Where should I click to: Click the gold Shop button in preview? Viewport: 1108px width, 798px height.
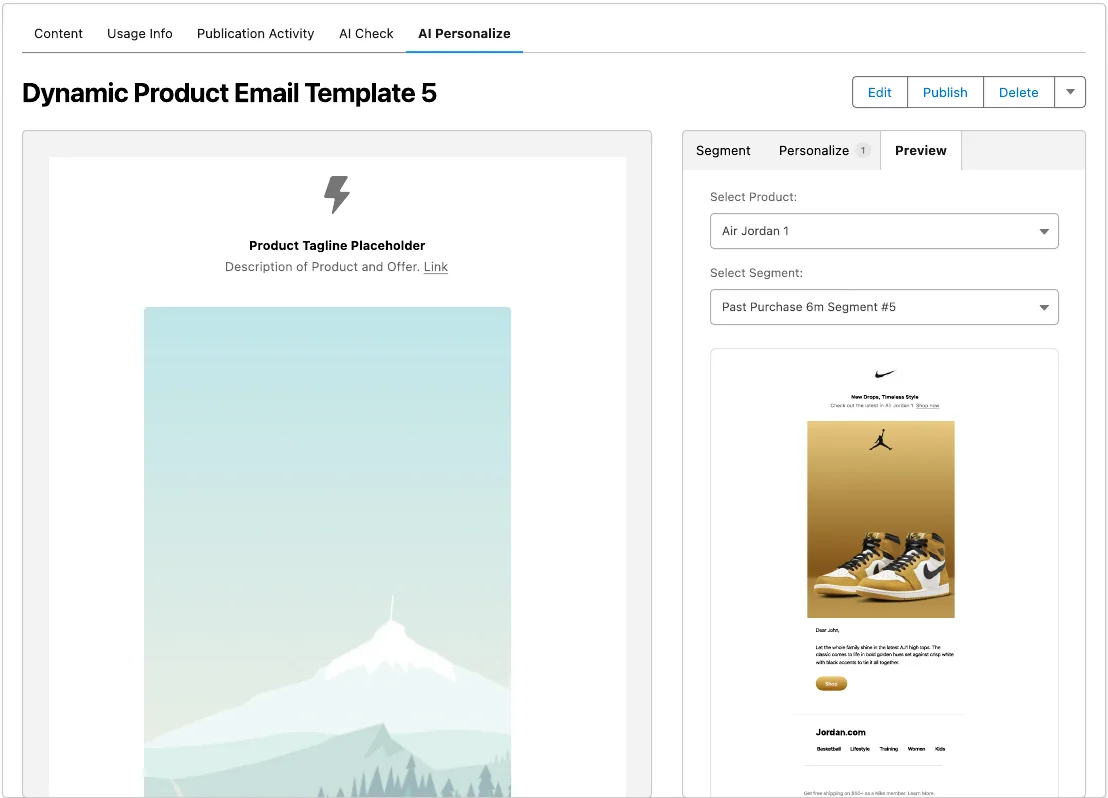[831, 683]
